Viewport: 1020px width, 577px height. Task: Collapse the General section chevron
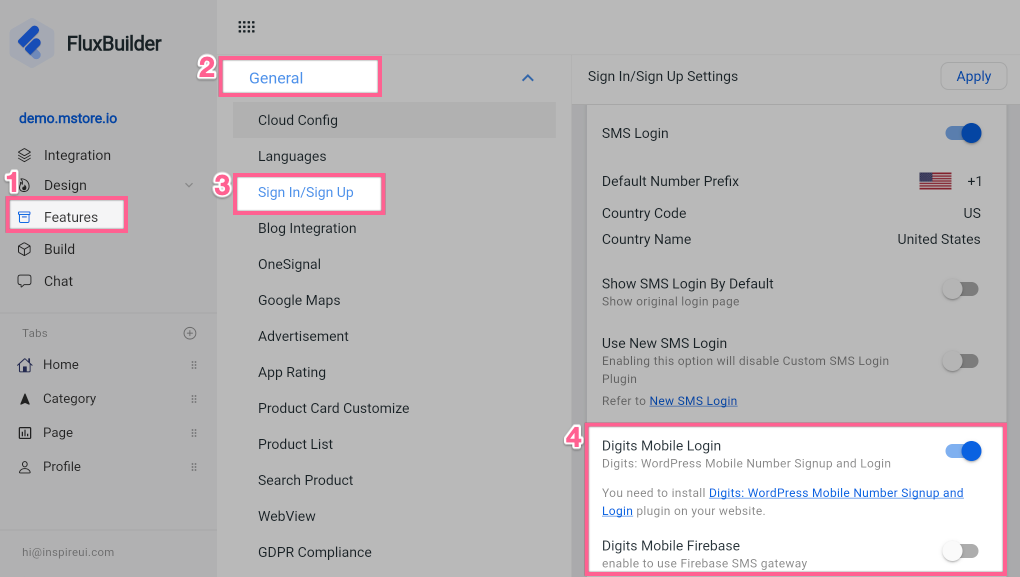[x=528, y=78]
